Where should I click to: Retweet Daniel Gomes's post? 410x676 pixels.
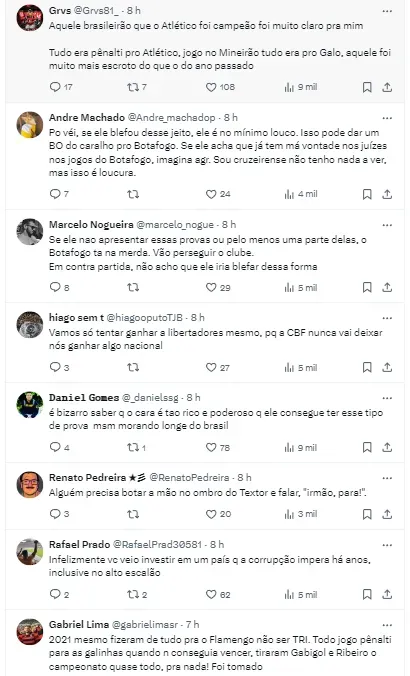[x=133, y=448]
